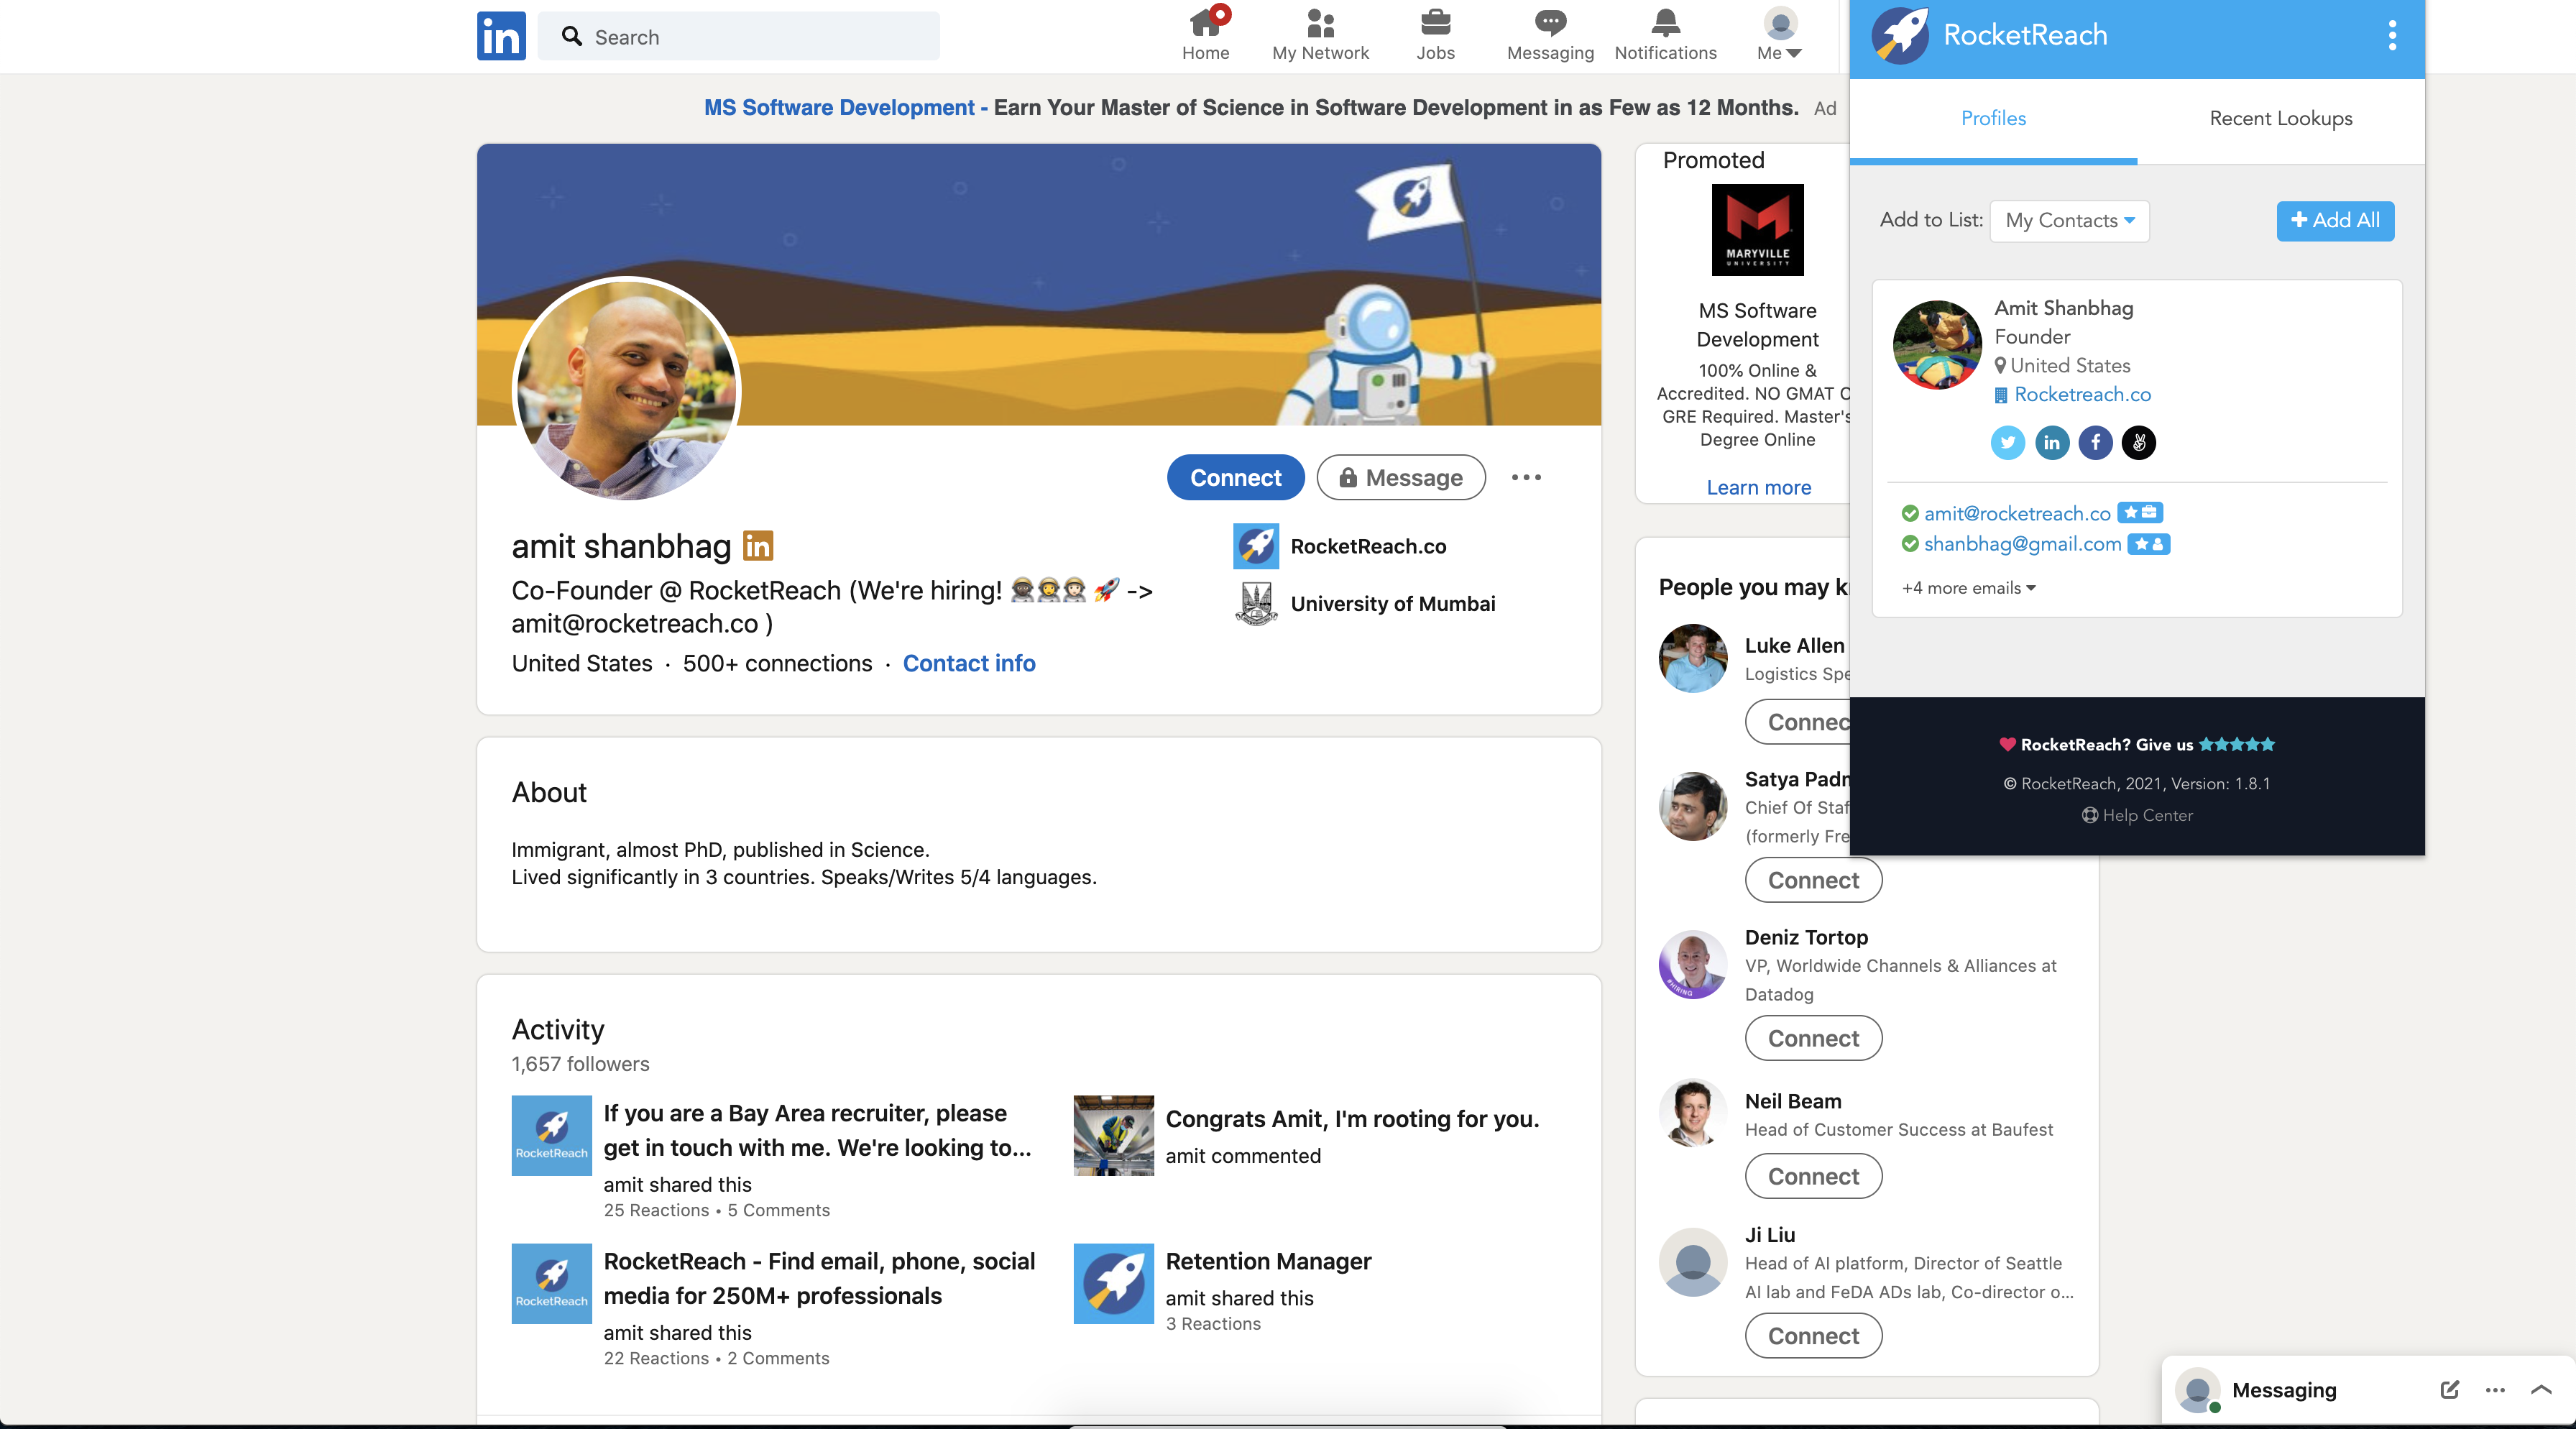Click the amit@rocketreach.co email link
The height and width of the screenshot is (1429, 2576).
tap(2020, 512)
